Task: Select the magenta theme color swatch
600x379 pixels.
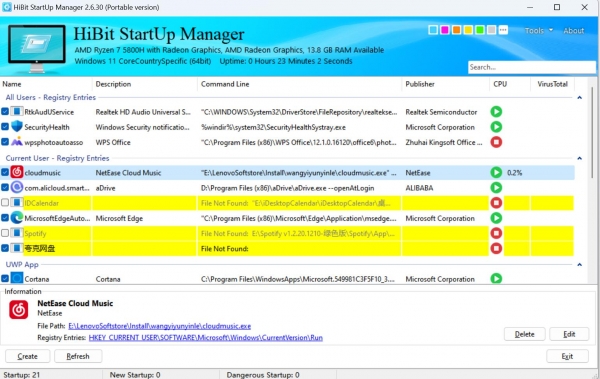Action: tap(445, 30)
